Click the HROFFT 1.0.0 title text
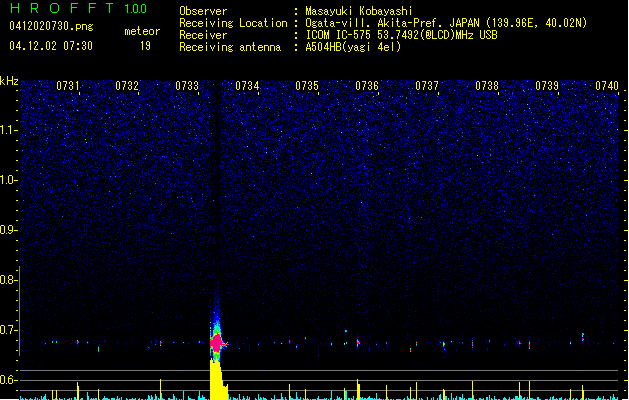 tap(78, 8)
